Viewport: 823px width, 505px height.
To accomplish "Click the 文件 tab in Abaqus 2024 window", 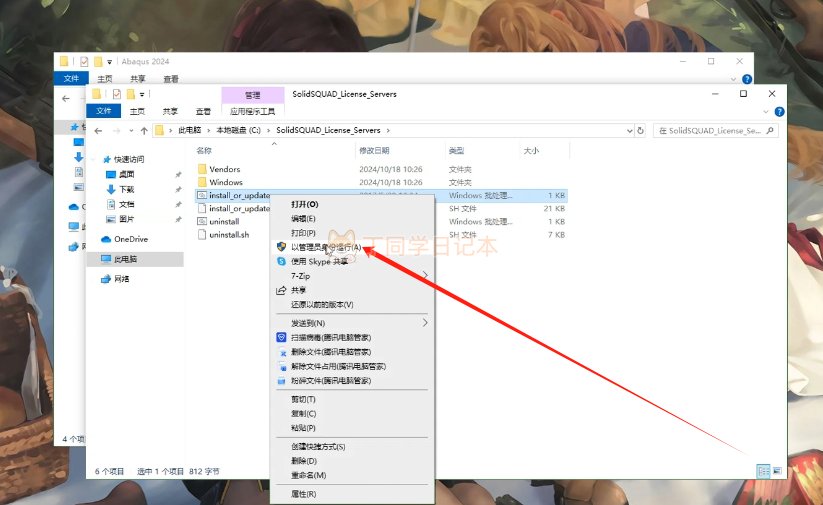I will (x=71, y=78).
